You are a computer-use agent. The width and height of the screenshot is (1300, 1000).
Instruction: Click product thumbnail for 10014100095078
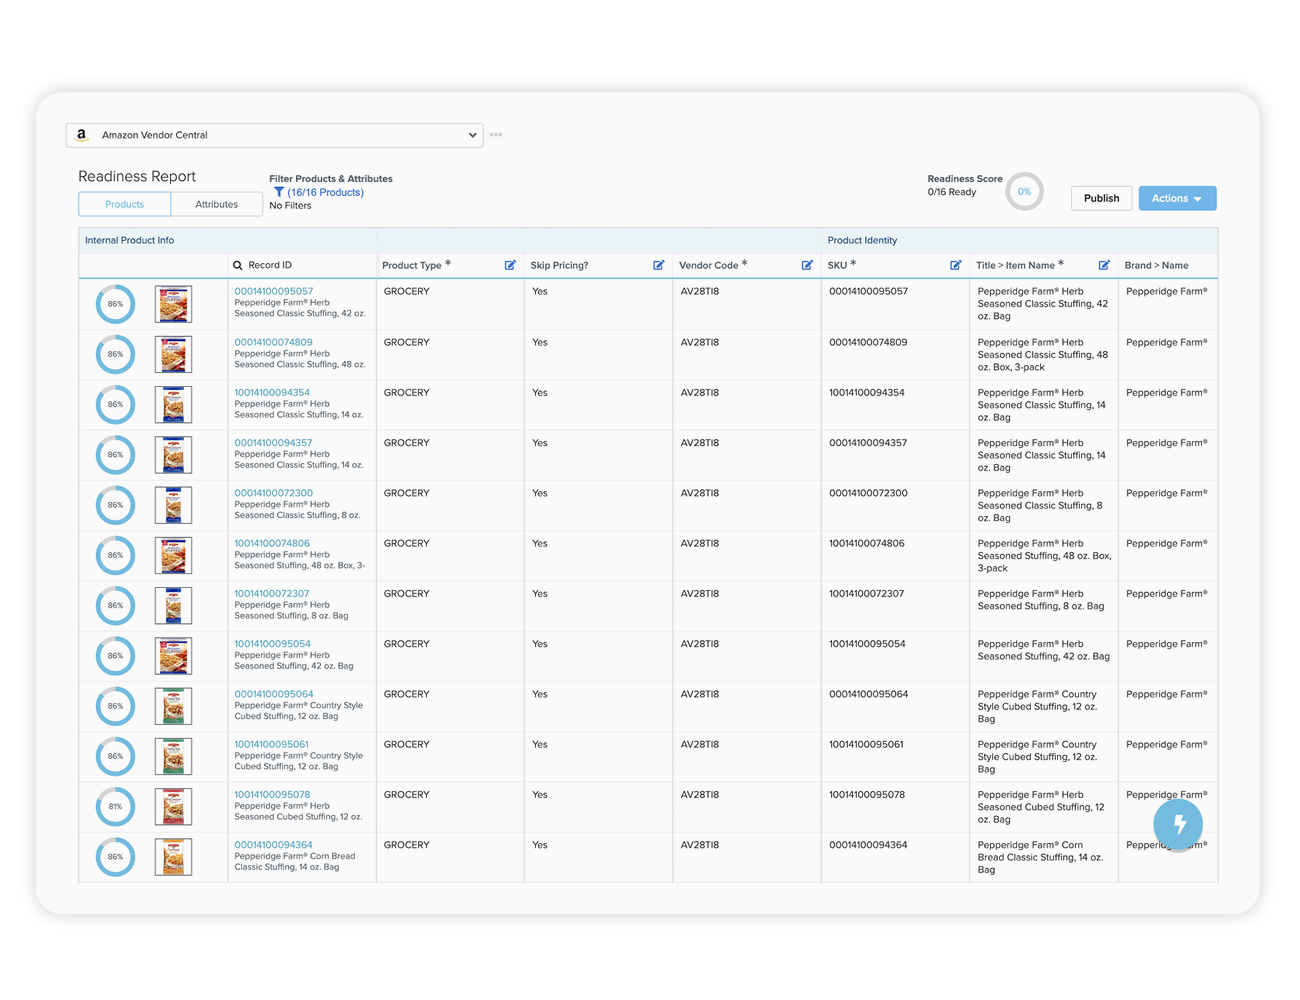(173, 807)
